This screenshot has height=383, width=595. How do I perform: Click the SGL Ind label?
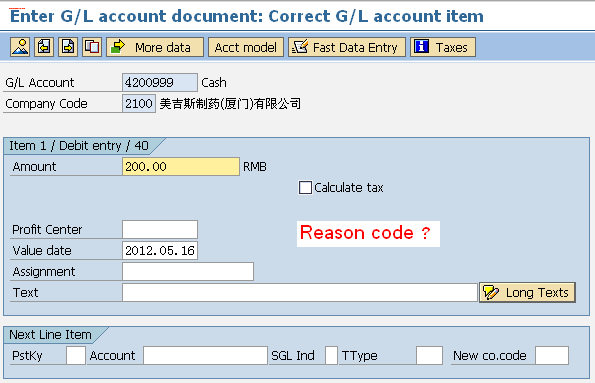tap(293, 355)
